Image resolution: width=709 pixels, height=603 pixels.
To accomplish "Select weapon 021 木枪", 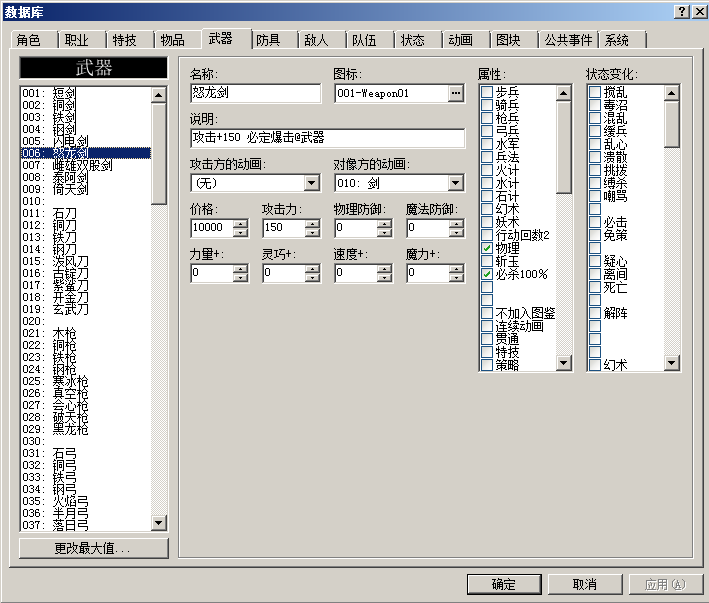I will pos(86,333).
